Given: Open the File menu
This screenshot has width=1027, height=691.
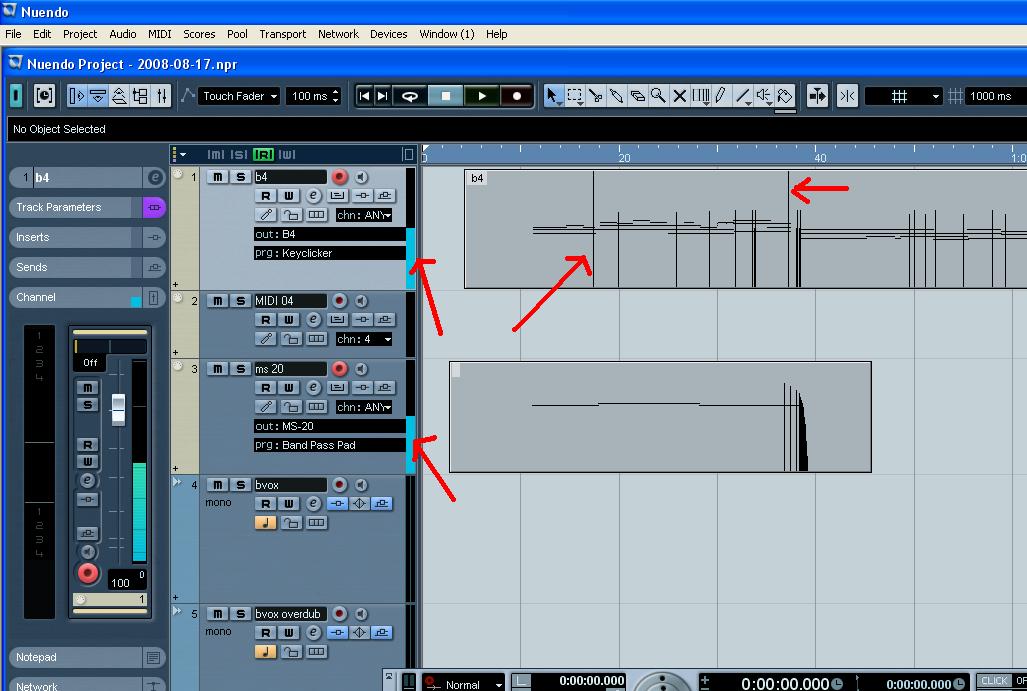Looking at the screenshot, I should coord(13,34).
